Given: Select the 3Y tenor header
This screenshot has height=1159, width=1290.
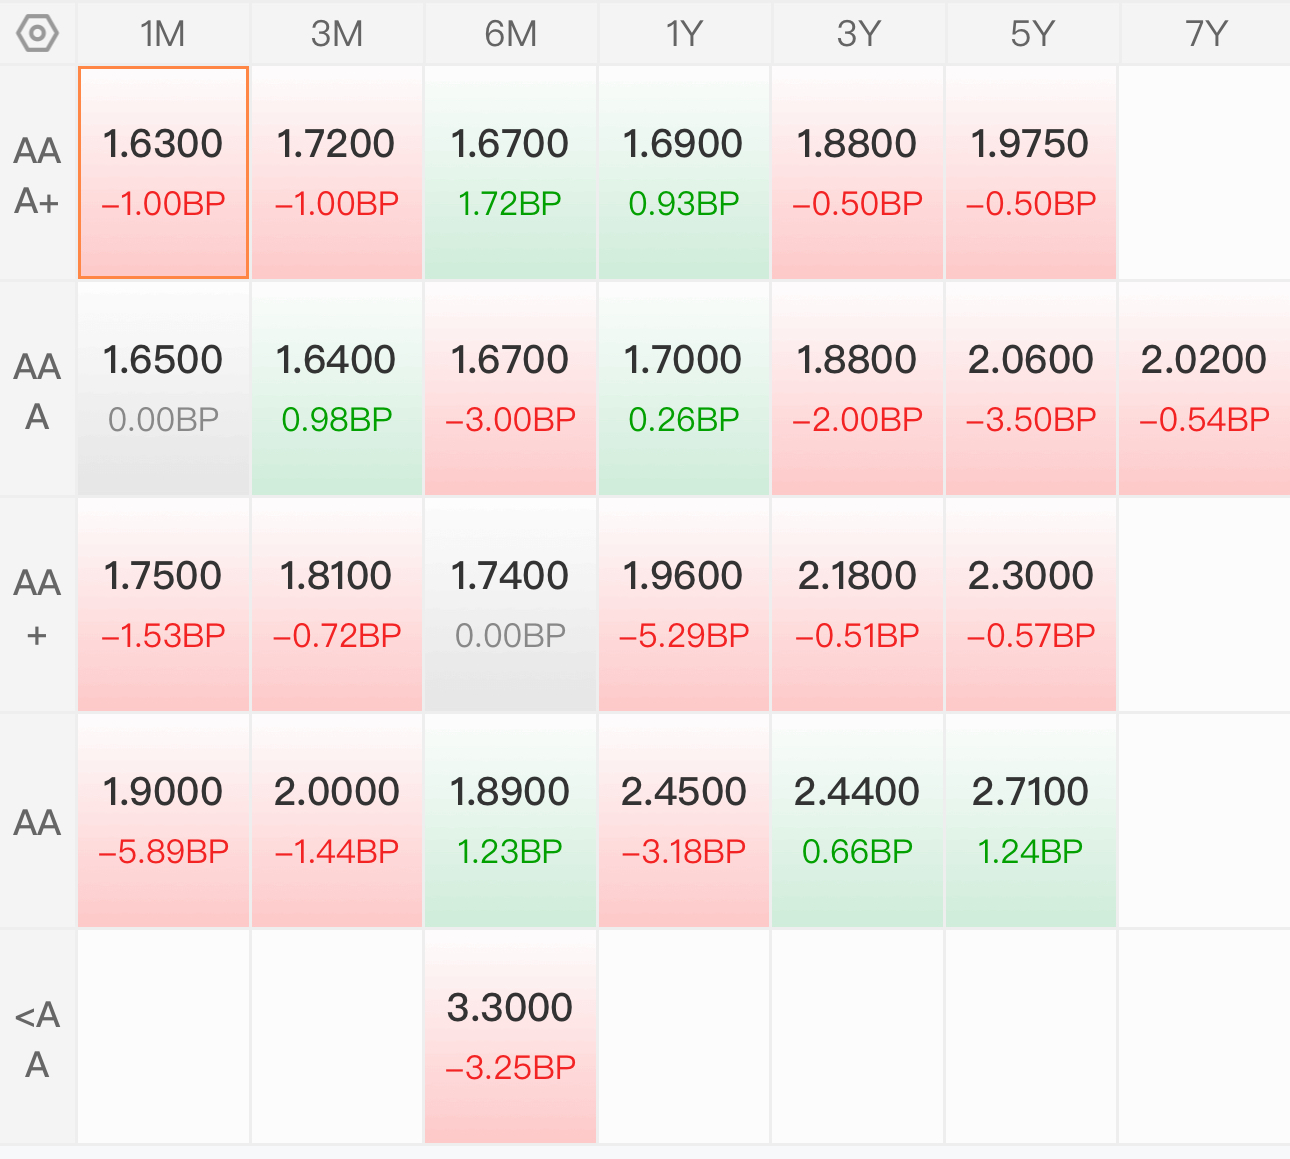Looking at the screenshot, I should (858, 33).
